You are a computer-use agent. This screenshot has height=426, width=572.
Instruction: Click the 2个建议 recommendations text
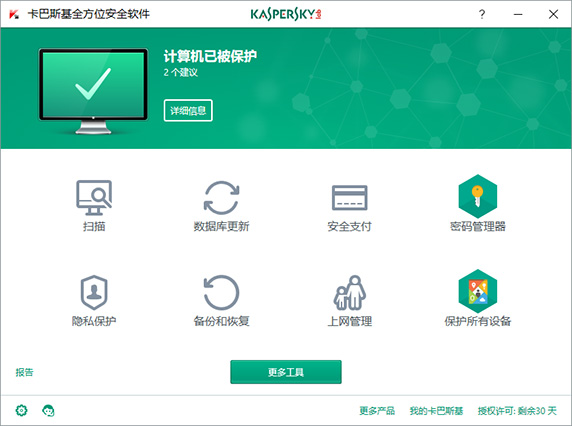[181, 72]
